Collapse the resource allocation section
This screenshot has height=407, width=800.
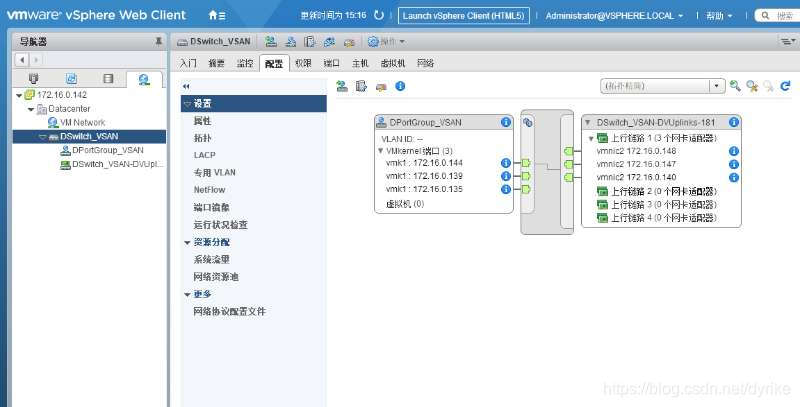pos(187,242)
